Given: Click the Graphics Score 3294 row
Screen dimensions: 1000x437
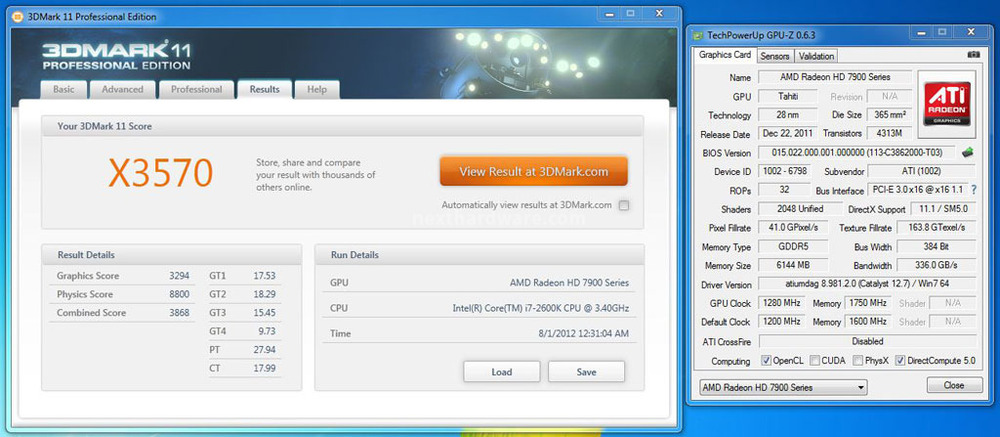Looking at the screenshot, I should click(122, 276).
